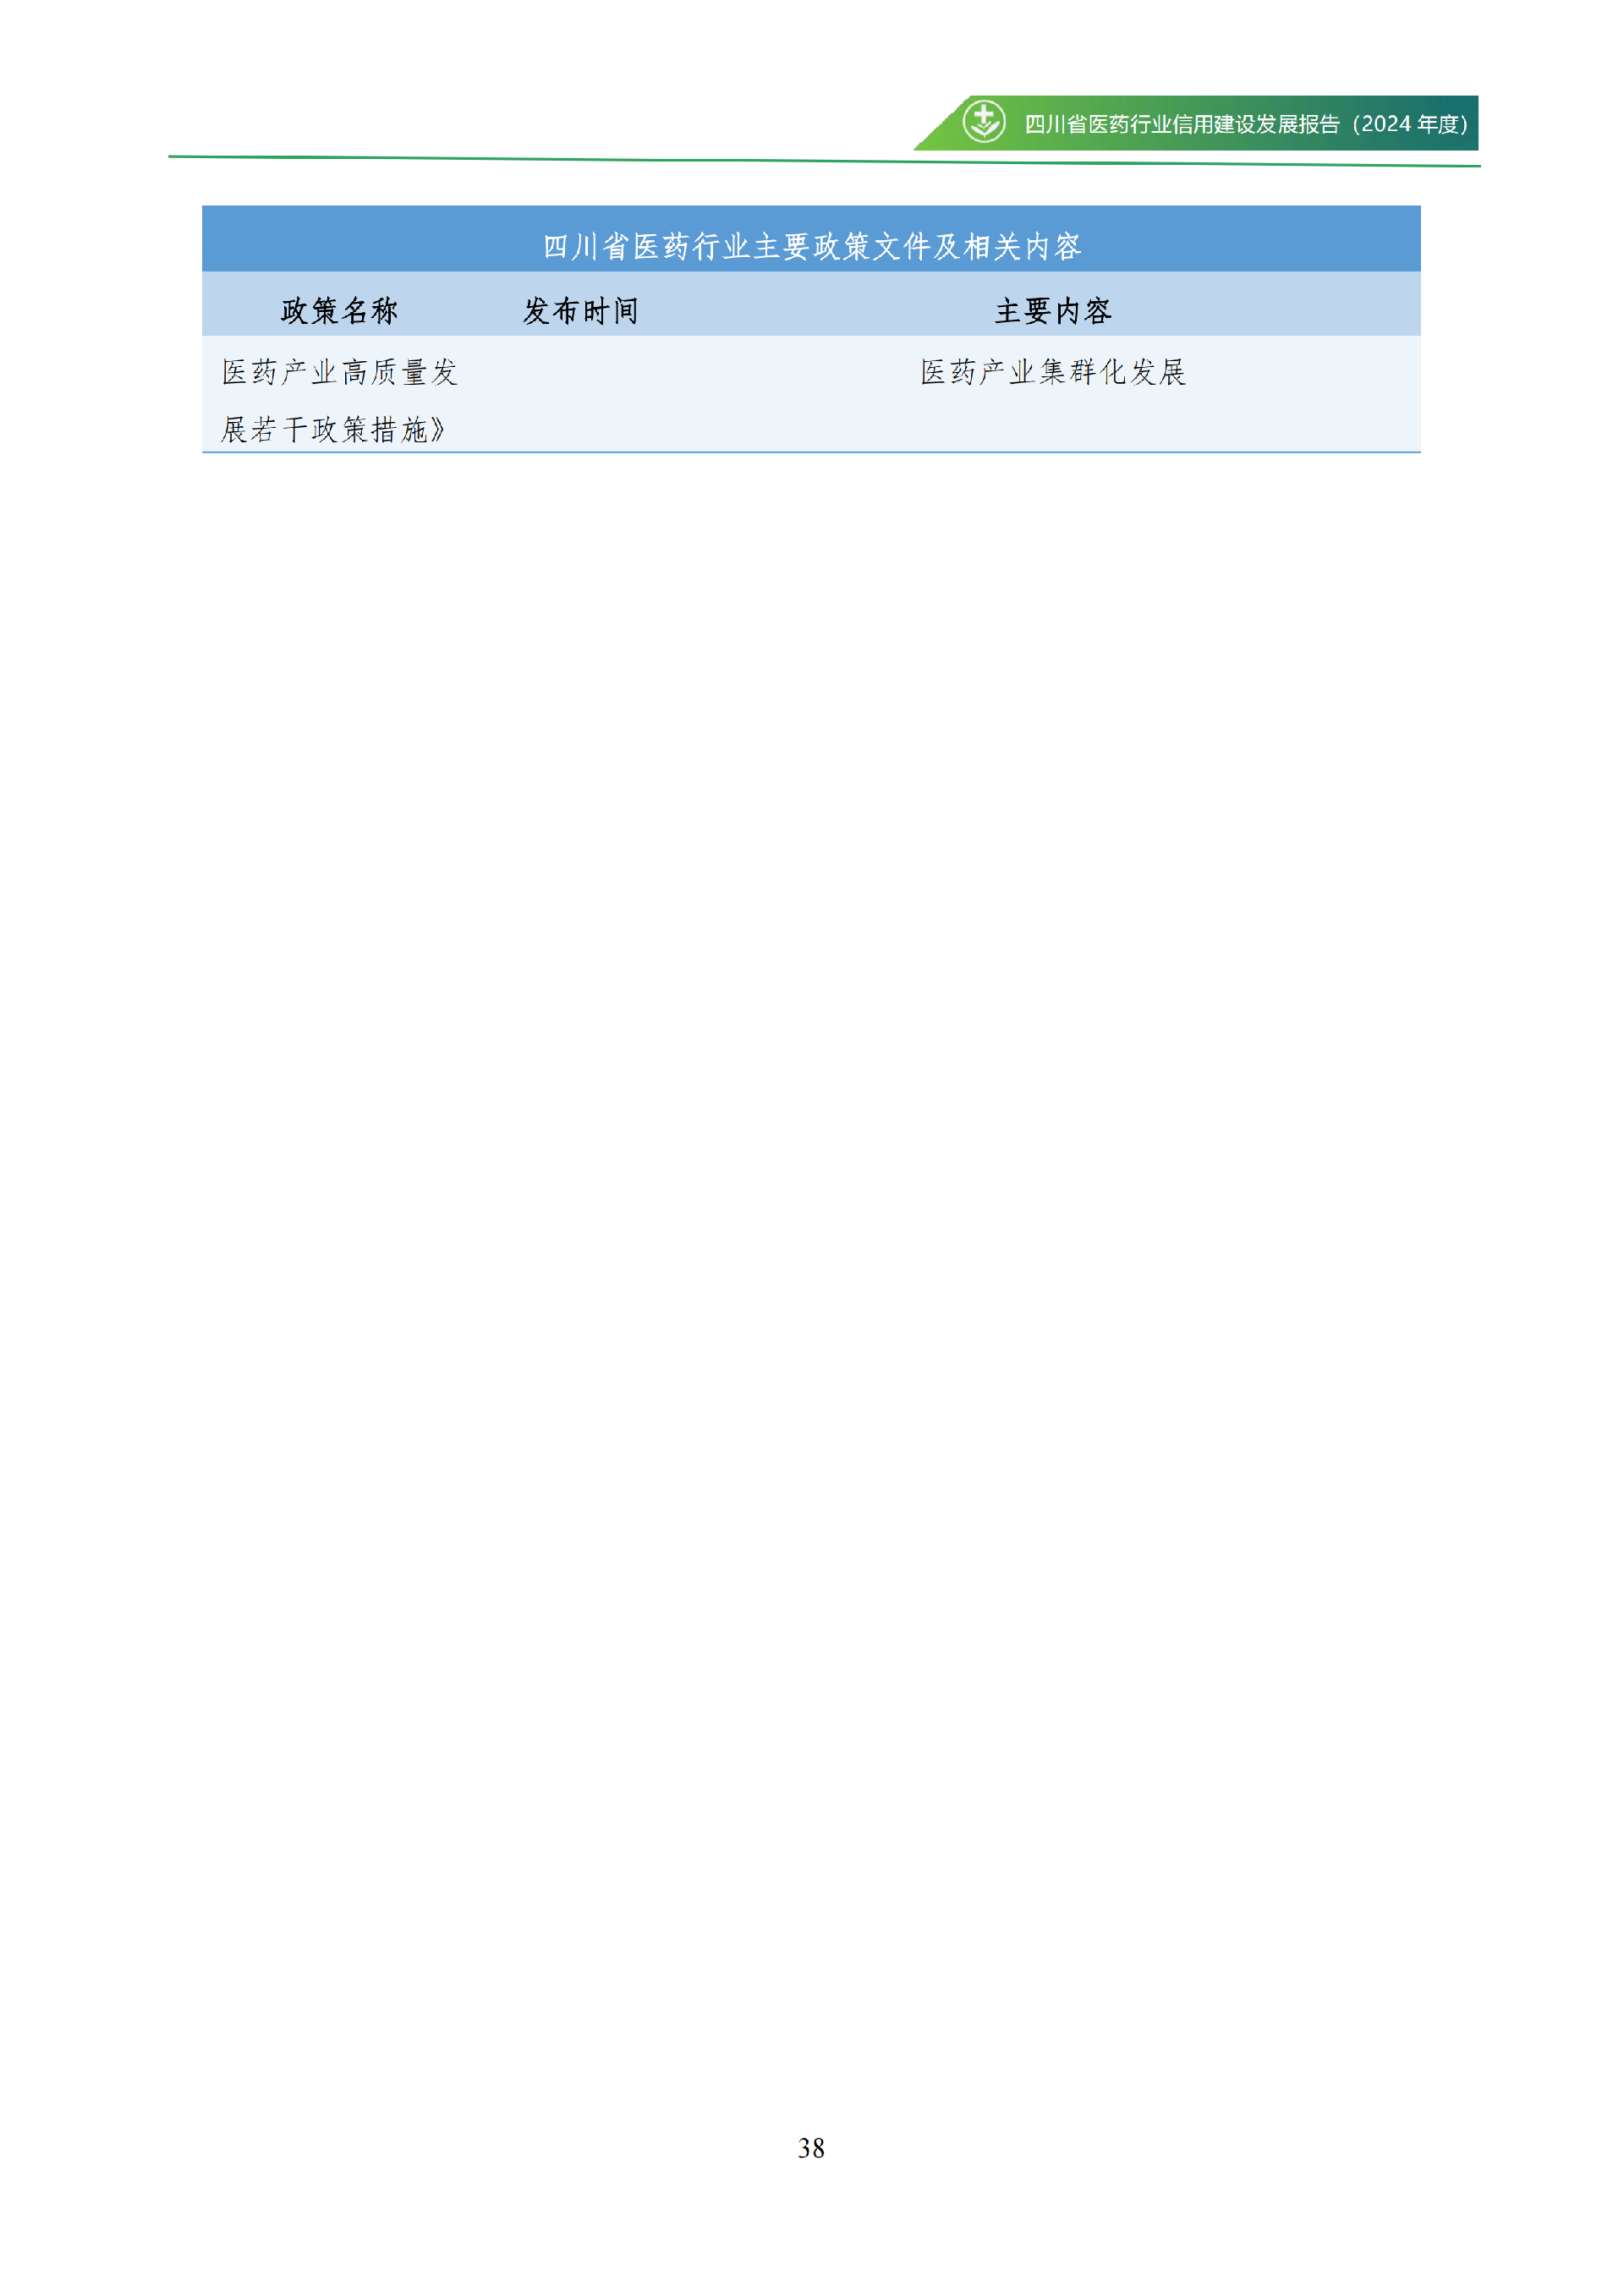Screen dimensions: 1624x2296
Task: Click the number 2024 in header banner
Action: 1386,124
